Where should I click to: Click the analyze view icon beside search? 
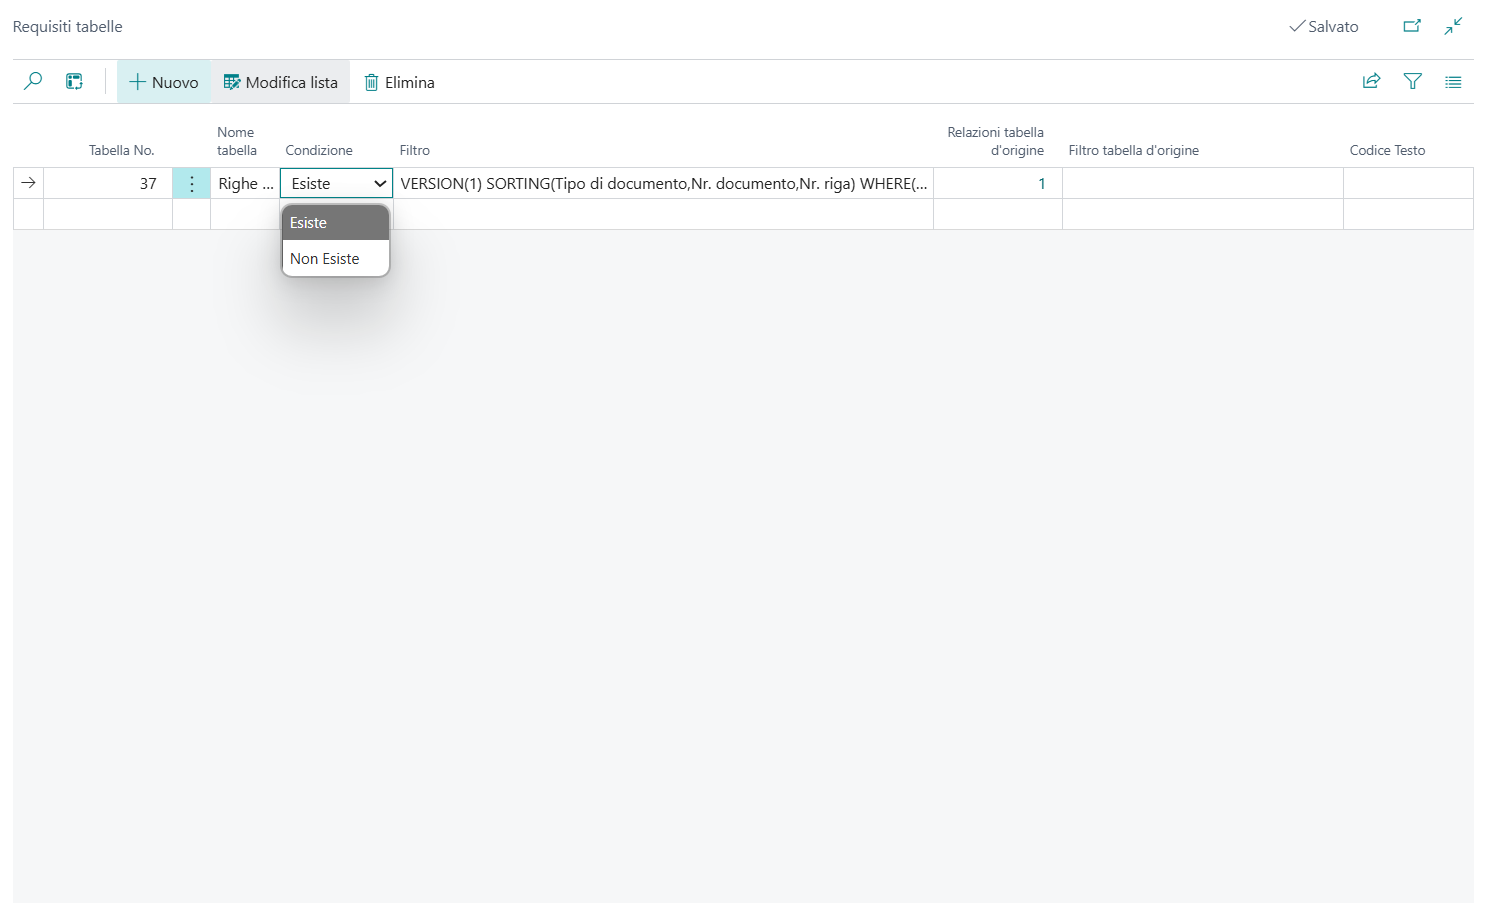74,81
